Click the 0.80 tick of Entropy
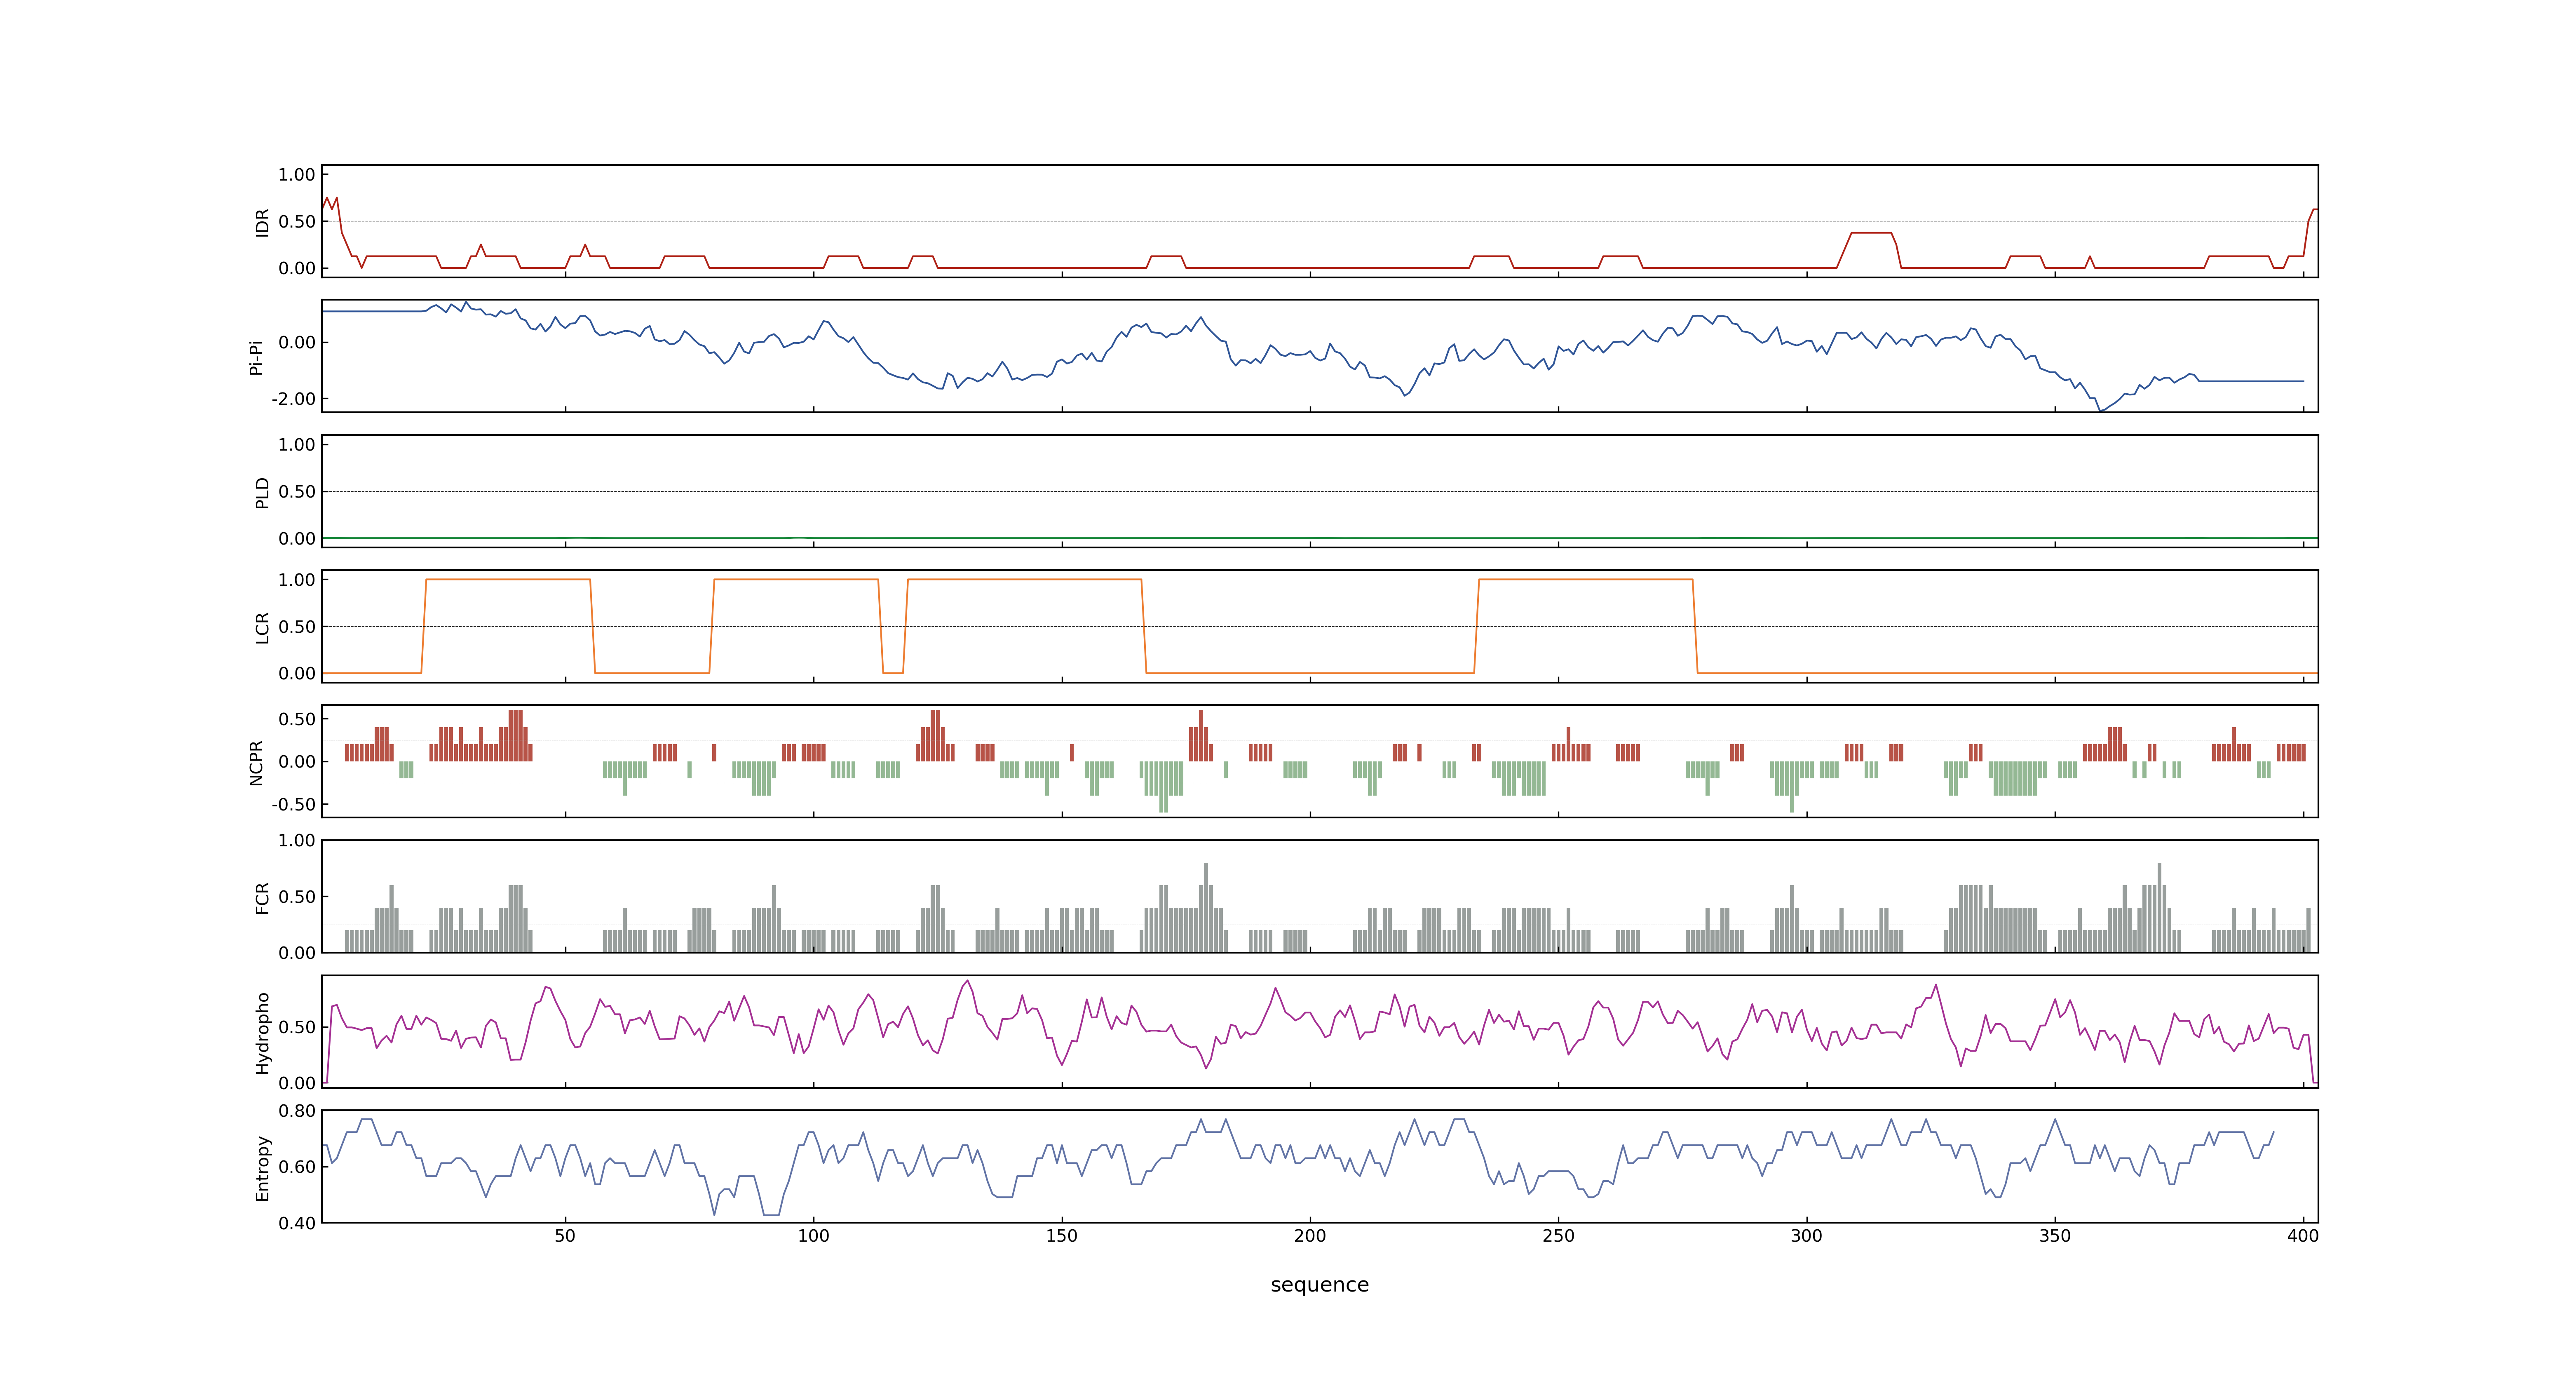Screen dimensions: 2576x1374 click(297, 1111)
